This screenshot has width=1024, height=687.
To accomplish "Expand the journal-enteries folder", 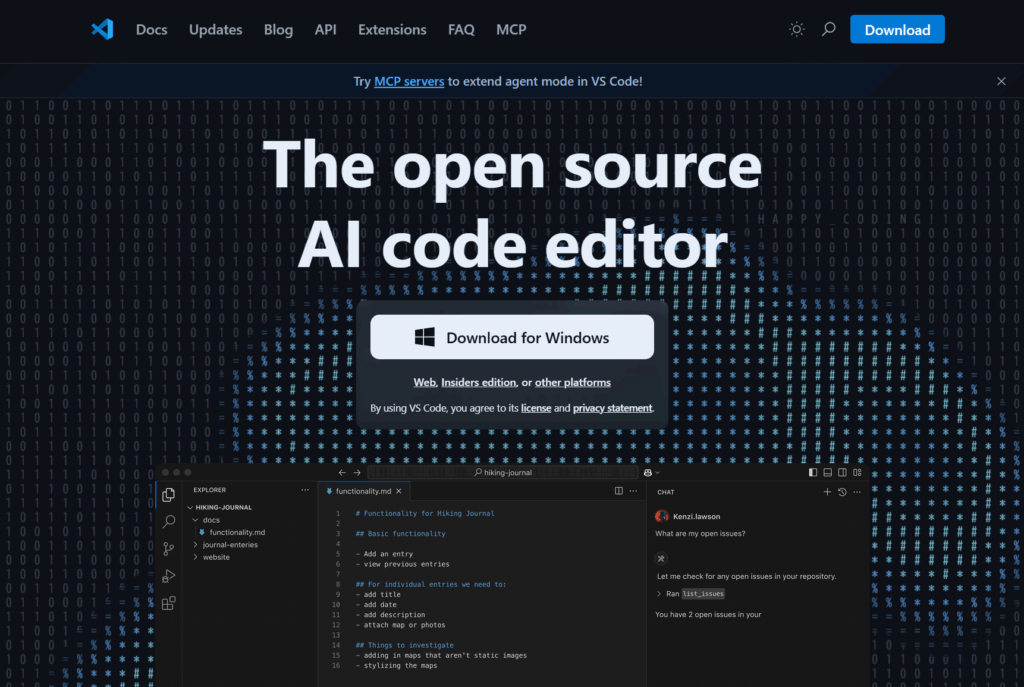I will click(195, 545).
